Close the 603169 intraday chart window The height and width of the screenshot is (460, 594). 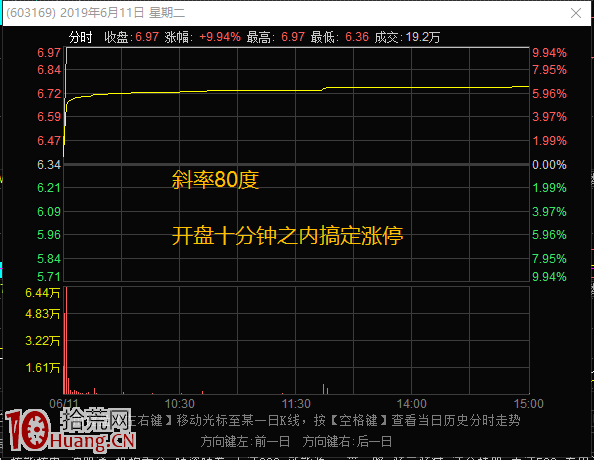[x=576, y=13]
